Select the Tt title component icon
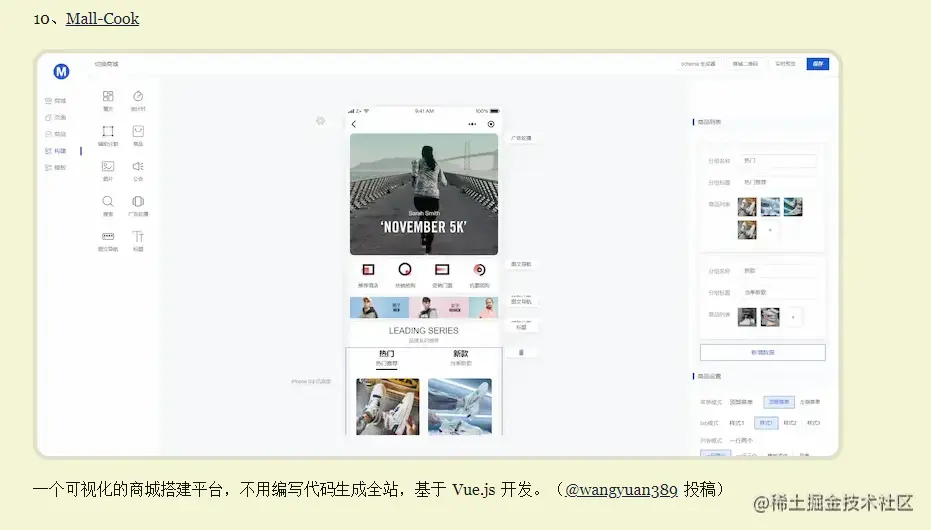Viewport: 931px width, 530px height. 138,236
